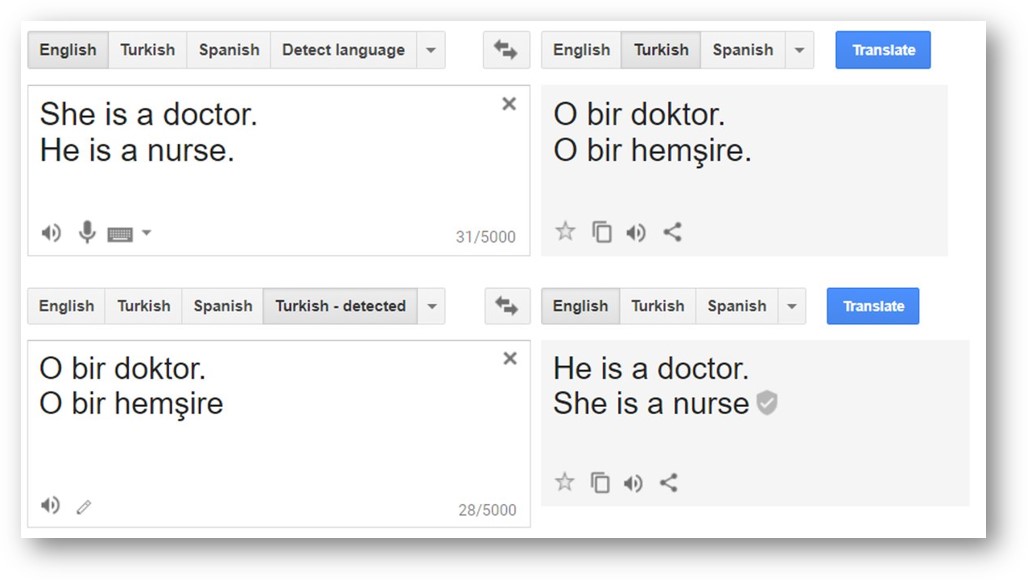Click the pencil edit icon in lower source box
This screenshot has width=1028, height=580.
84,507
